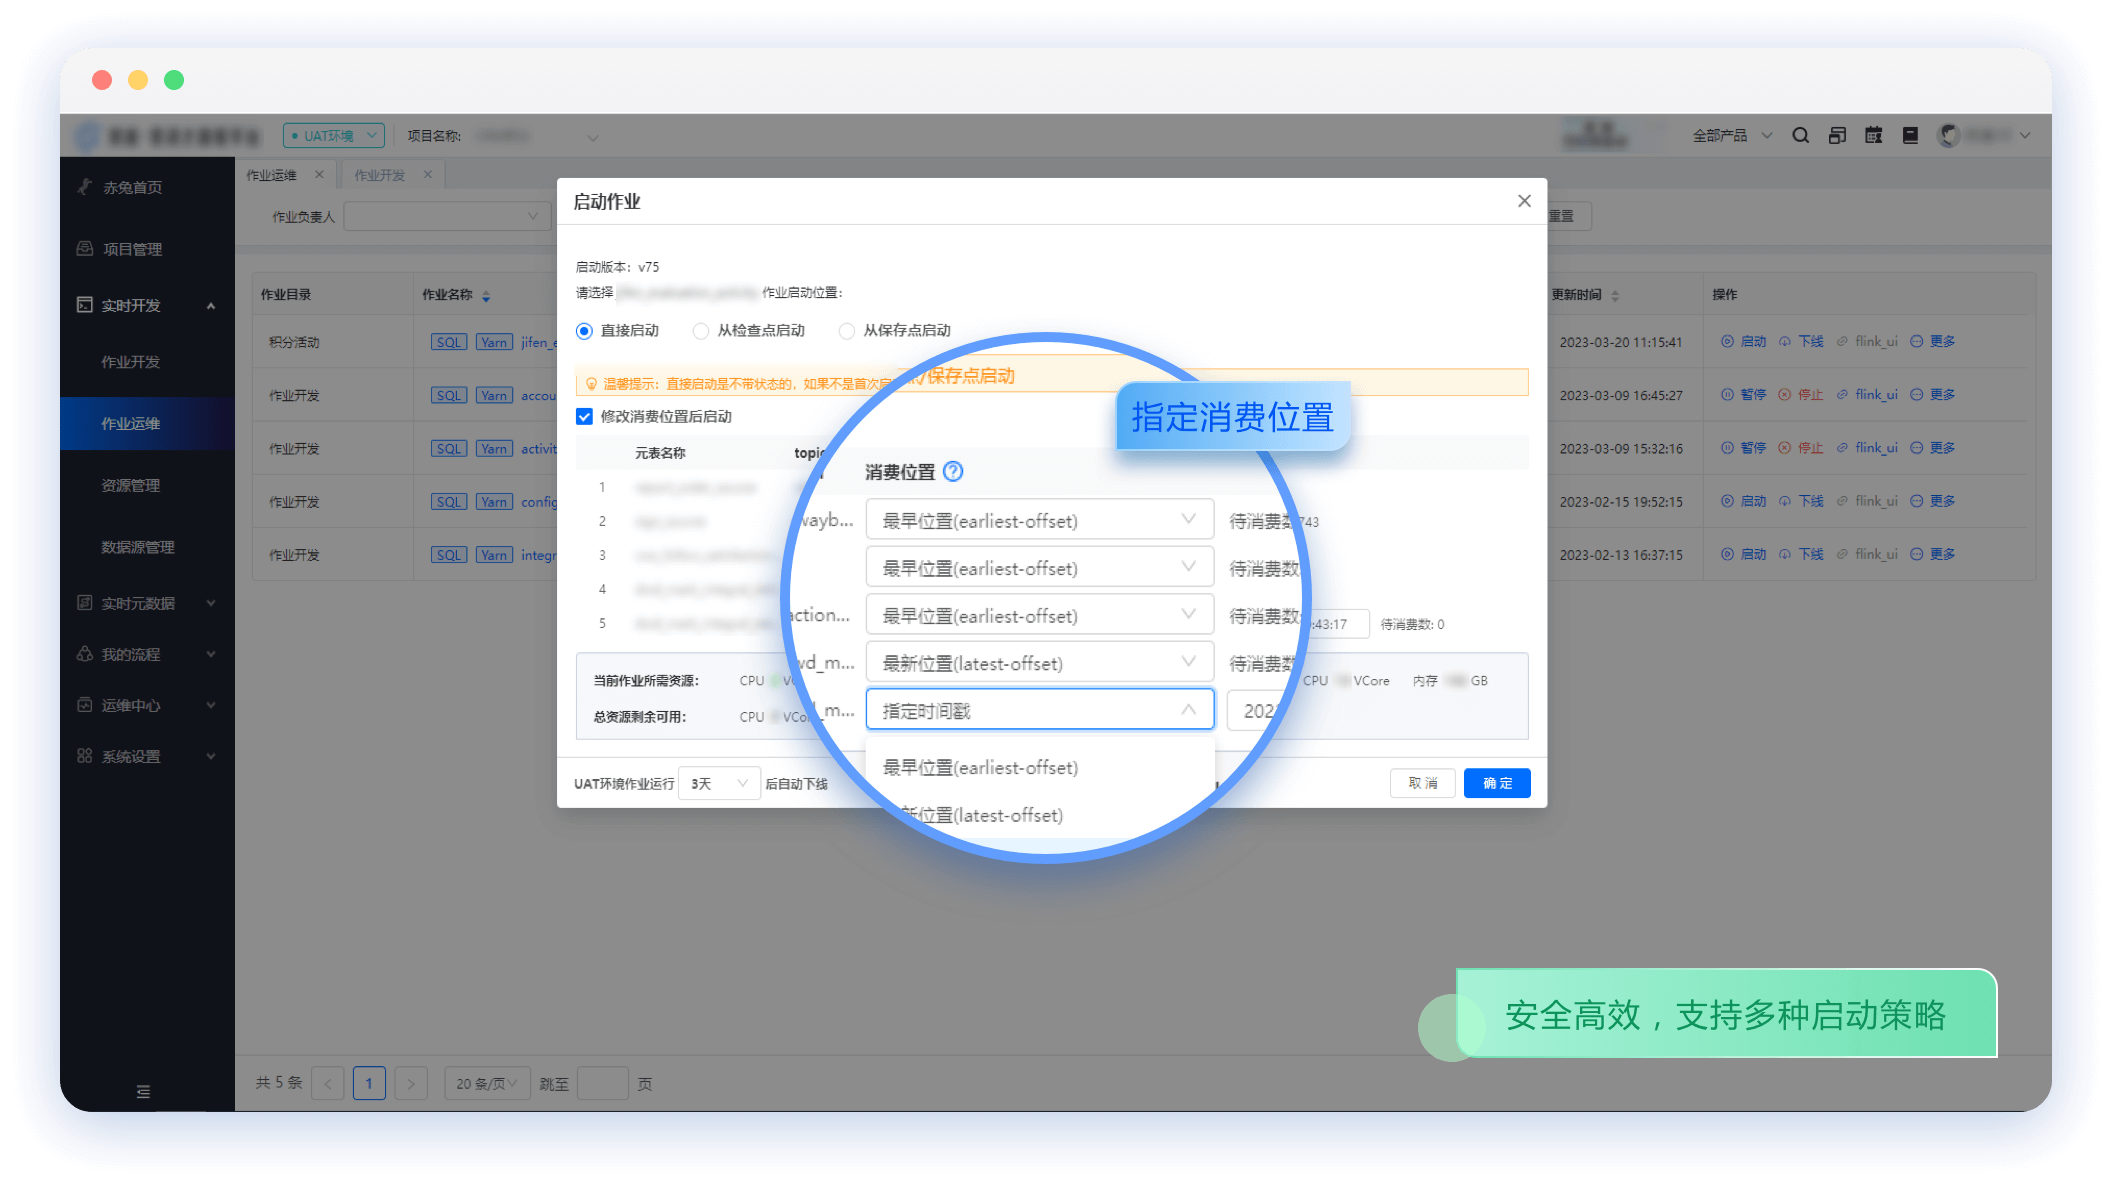Switch to the 作业开发 tab
This screenshot has width=2112, height=1184.
click(x=380, y=175)
